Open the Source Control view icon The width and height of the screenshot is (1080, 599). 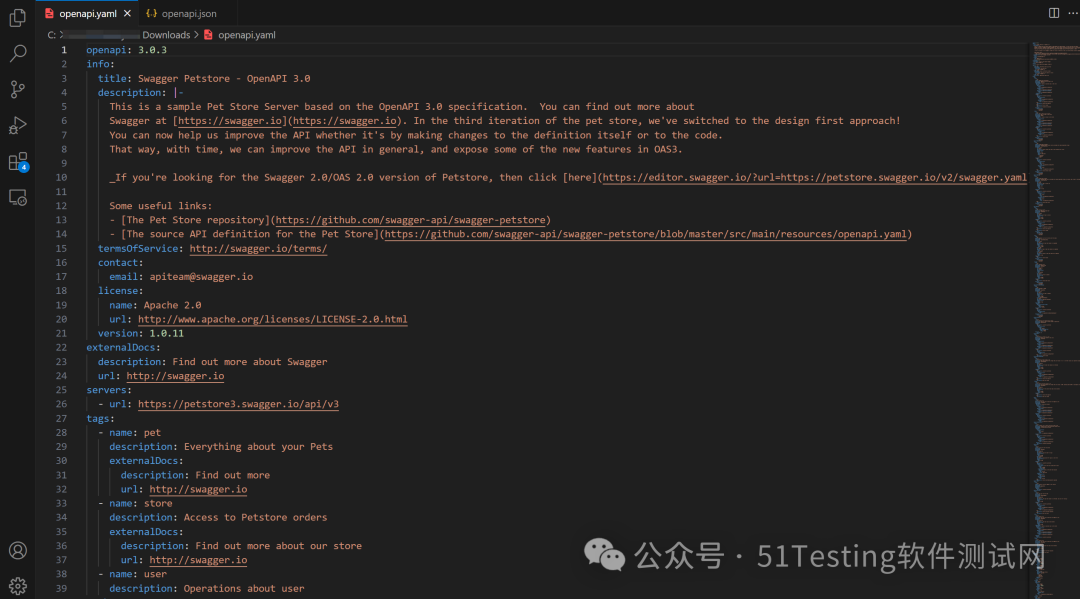click(x=18, y=89)
